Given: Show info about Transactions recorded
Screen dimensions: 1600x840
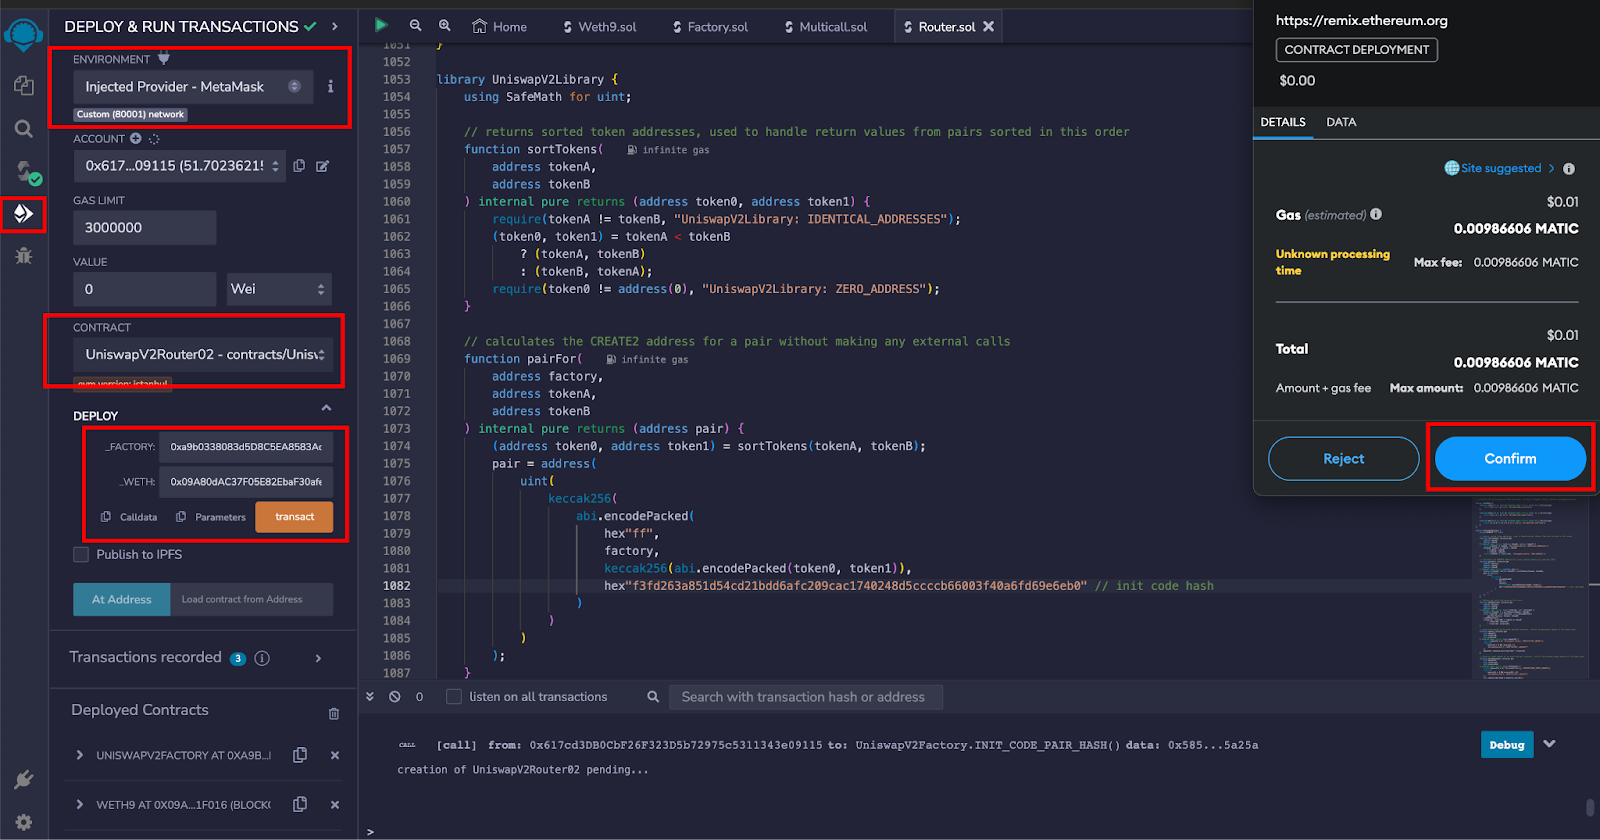Looking at the screenshot, I should click(262, 658).
